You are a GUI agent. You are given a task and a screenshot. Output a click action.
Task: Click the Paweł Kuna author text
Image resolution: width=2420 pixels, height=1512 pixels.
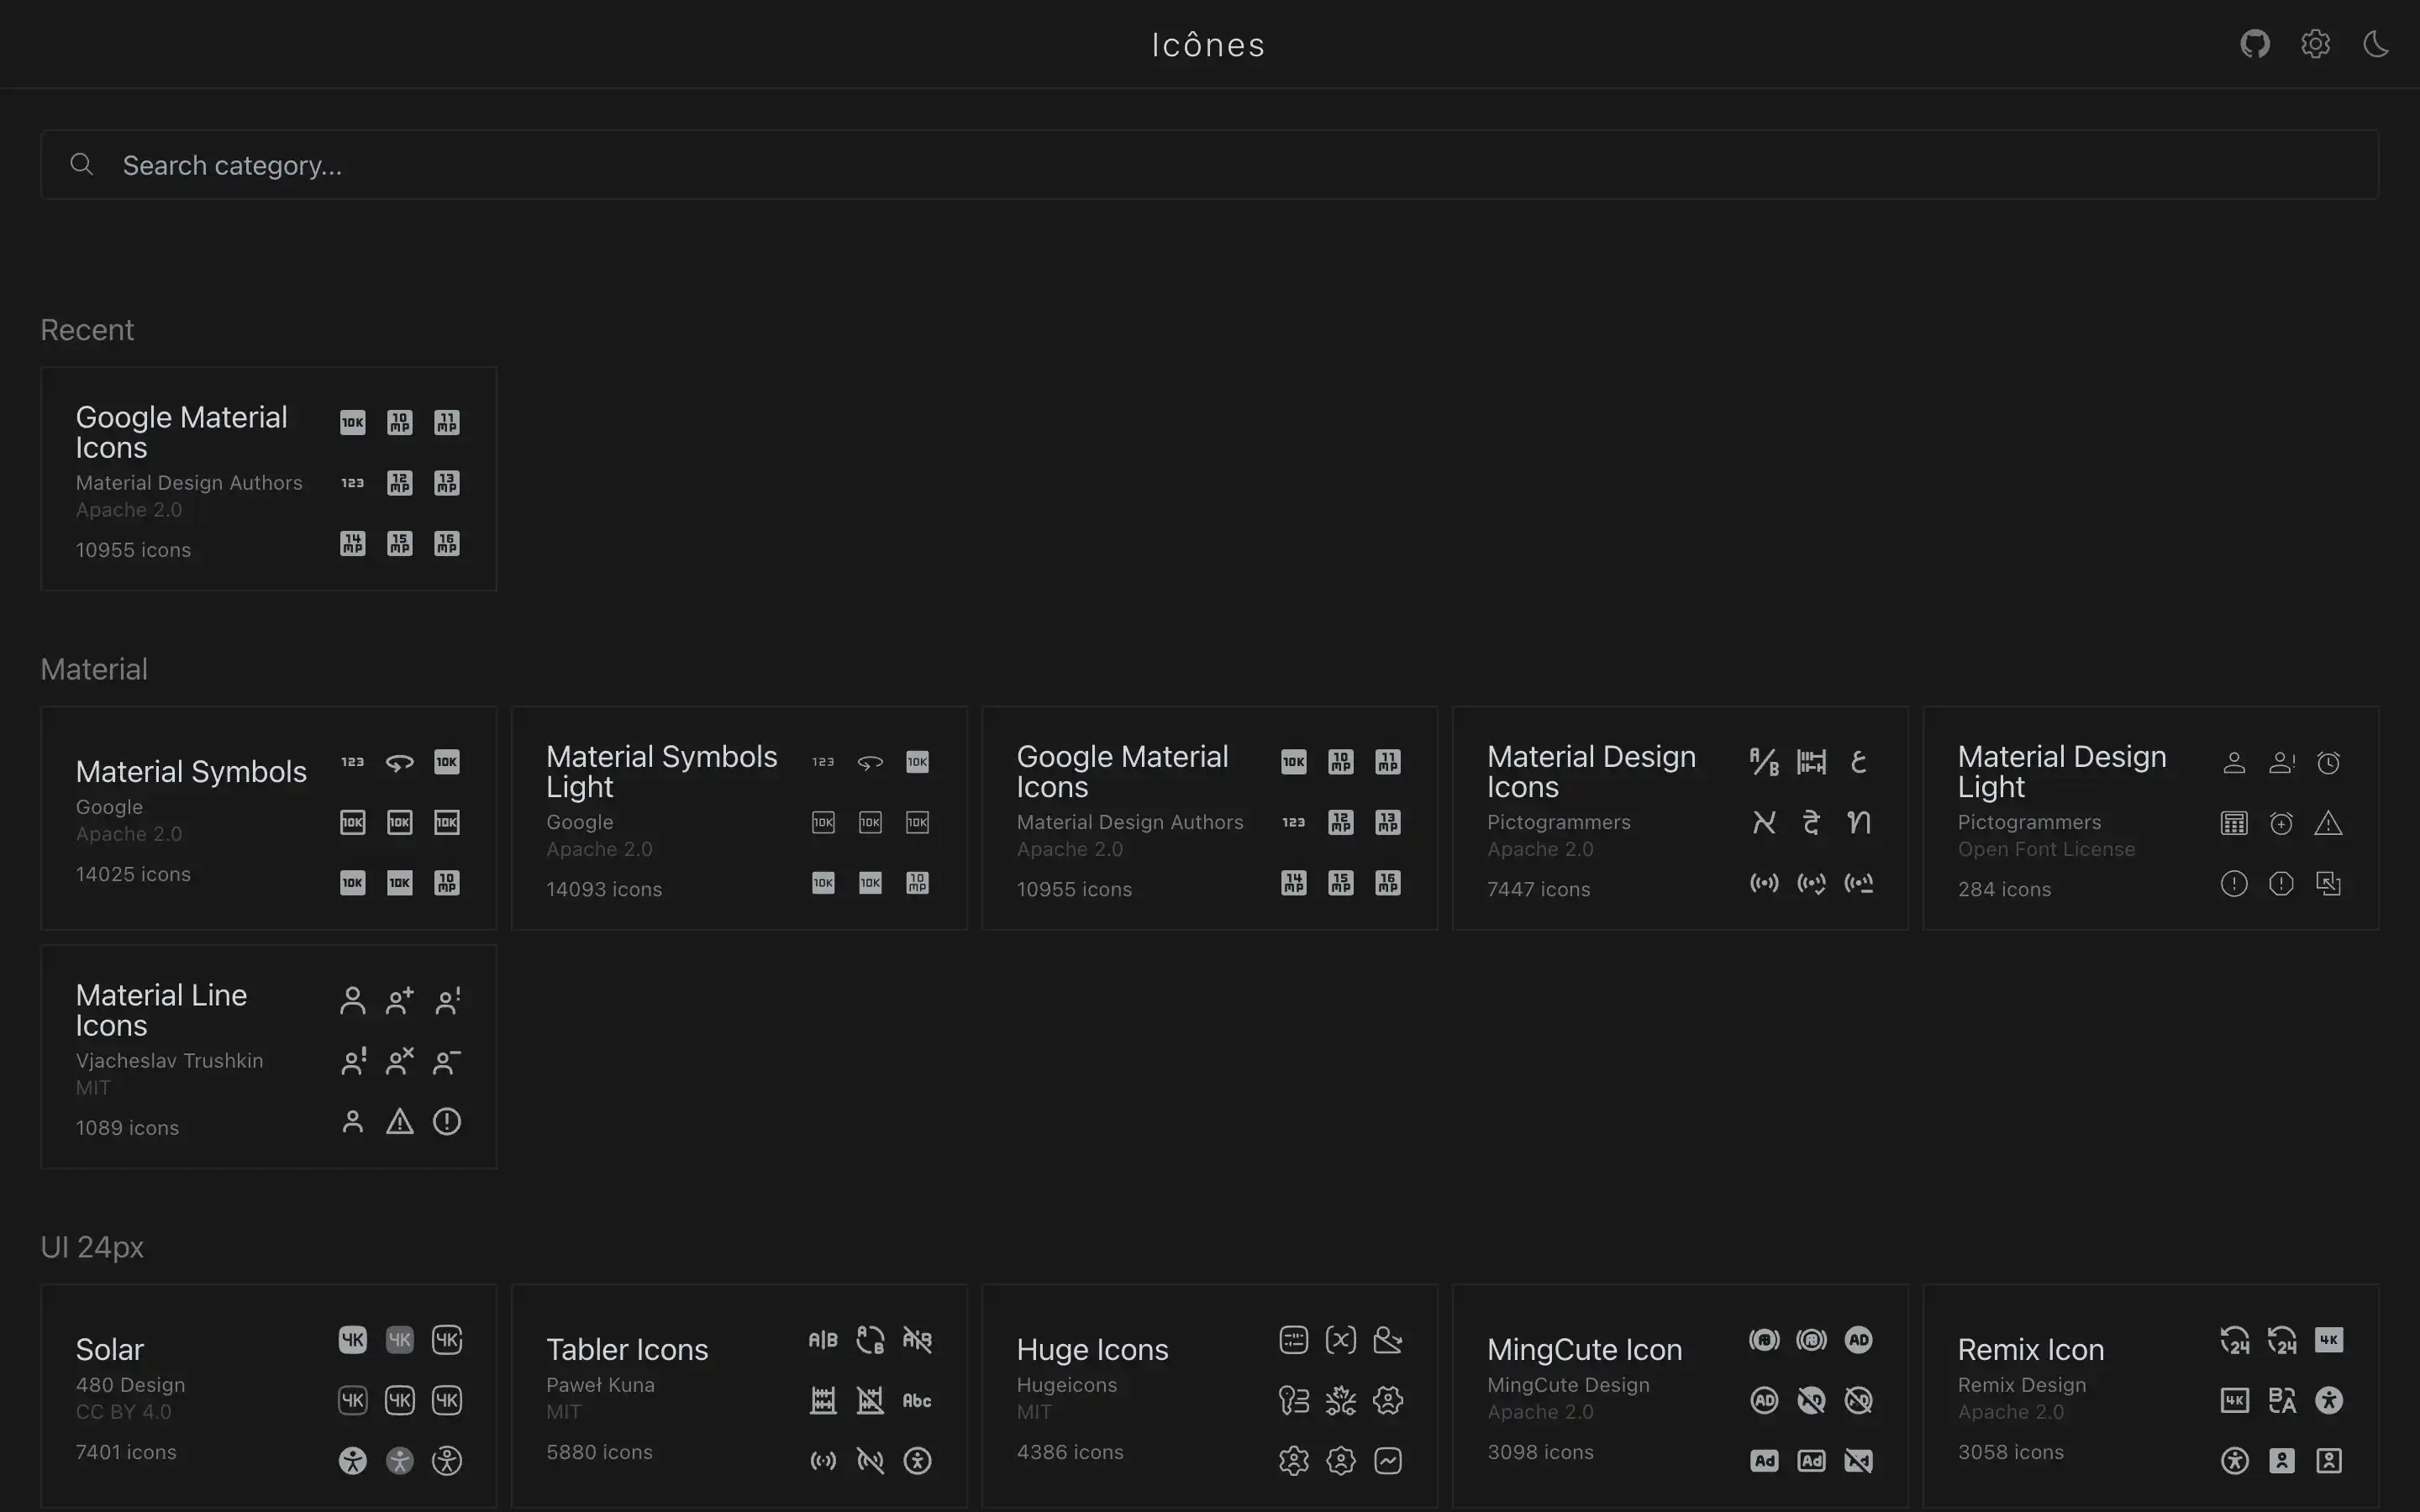click(600, 1385)
